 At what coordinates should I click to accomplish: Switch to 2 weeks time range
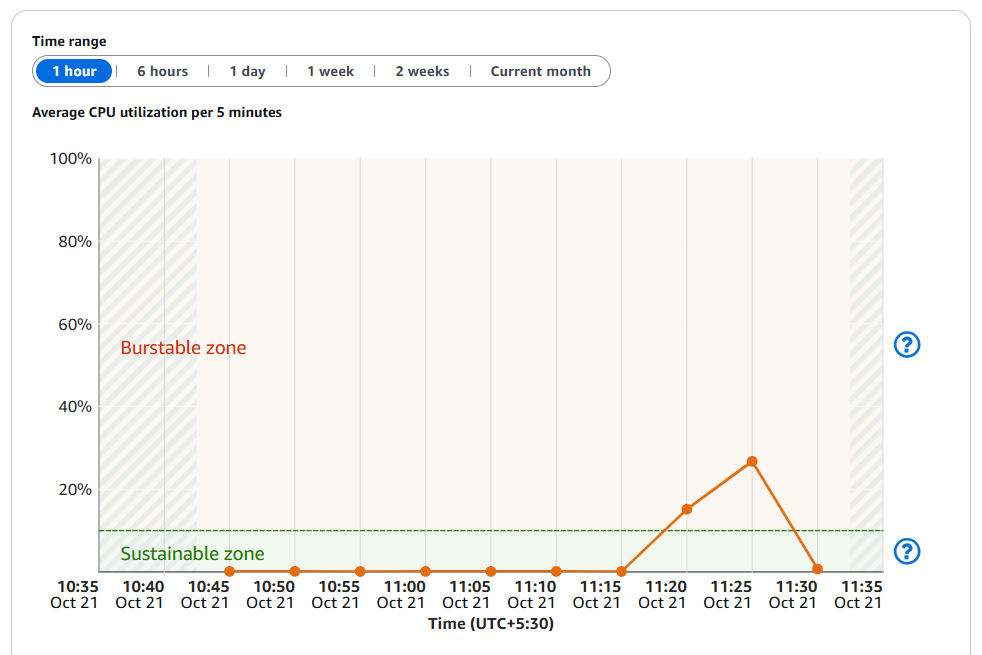pyautogui.click(x=422, y=72)
